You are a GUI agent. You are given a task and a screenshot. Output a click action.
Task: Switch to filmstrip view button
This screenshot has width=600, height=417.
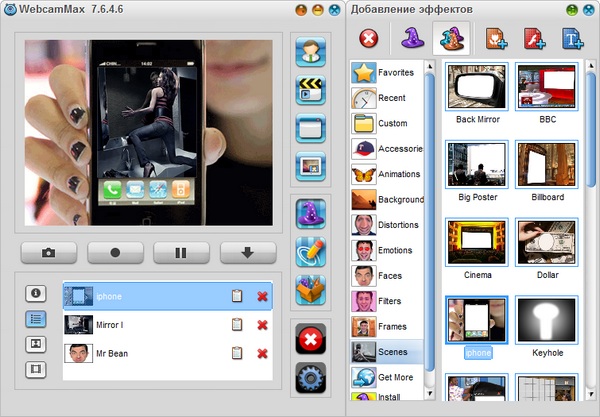(37, 370)
